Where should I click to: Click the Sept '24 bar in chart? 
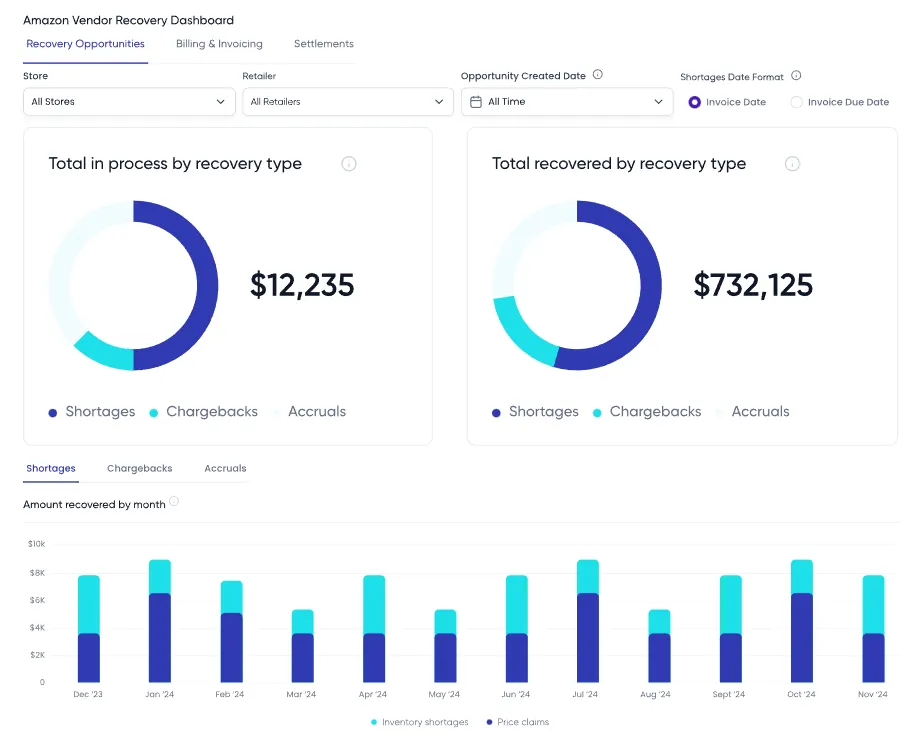(731, 629)
